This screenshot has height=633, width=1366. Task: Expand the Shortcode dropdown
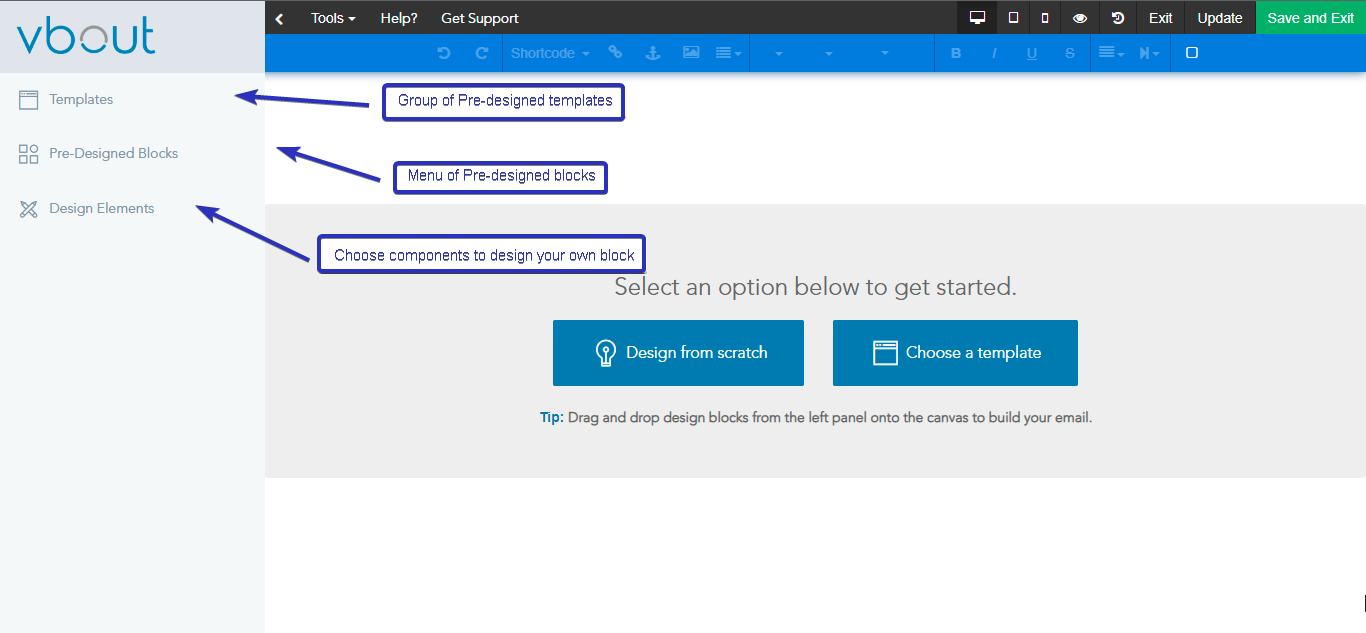550,53
